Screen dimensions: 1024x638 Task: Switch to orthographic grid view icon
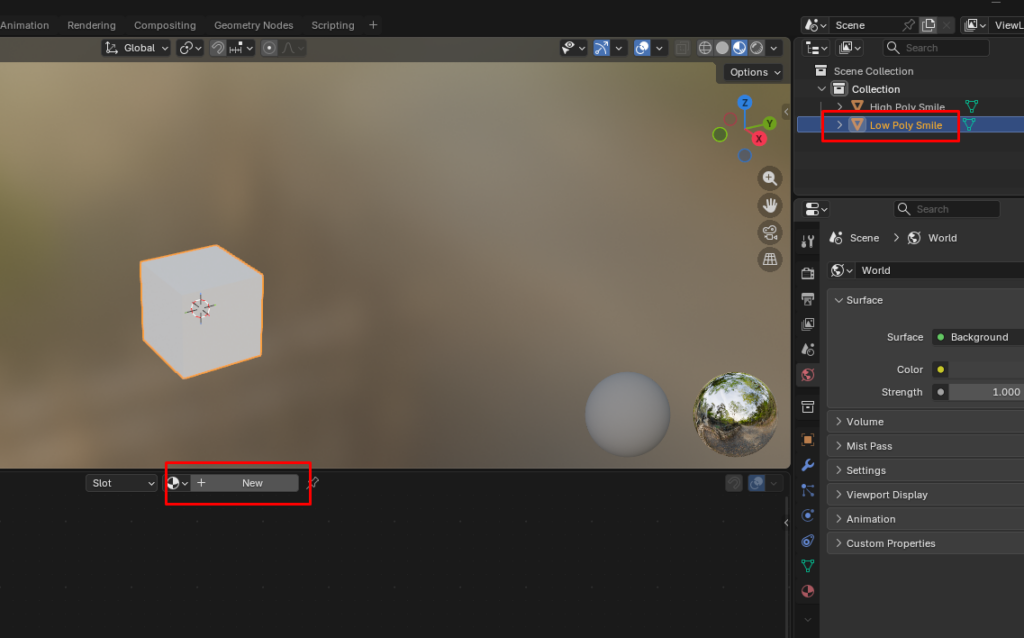tap(770, 259)
